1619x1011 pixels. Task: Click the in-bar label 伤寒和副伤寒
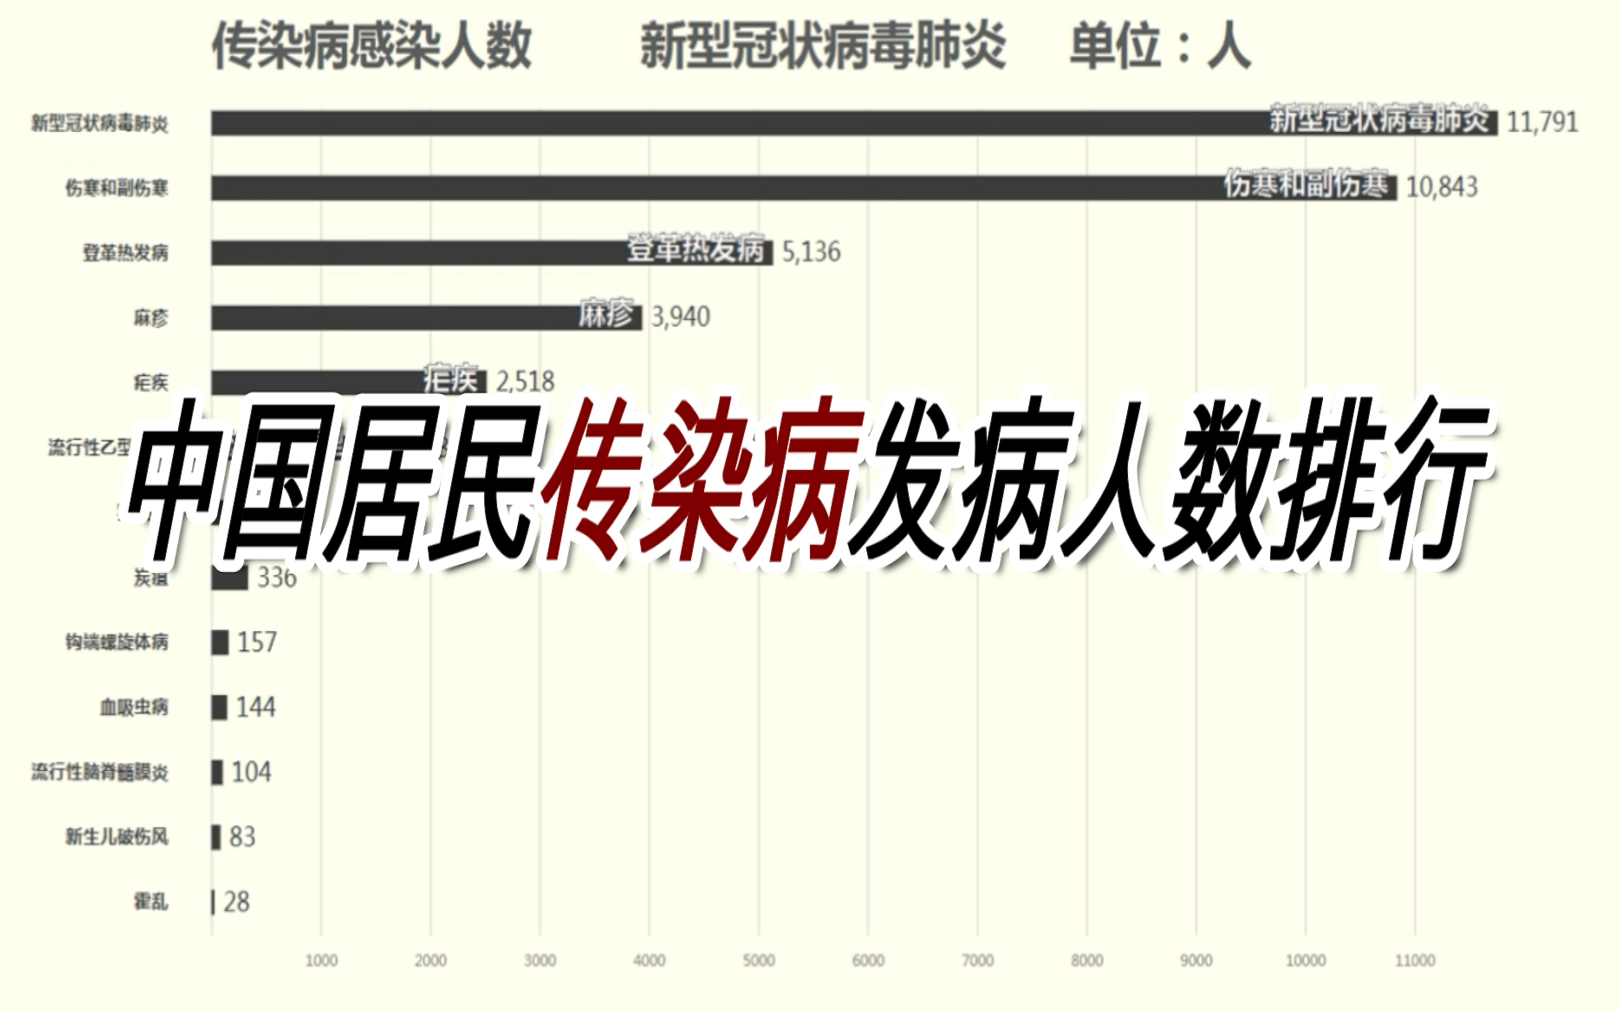1306,185
